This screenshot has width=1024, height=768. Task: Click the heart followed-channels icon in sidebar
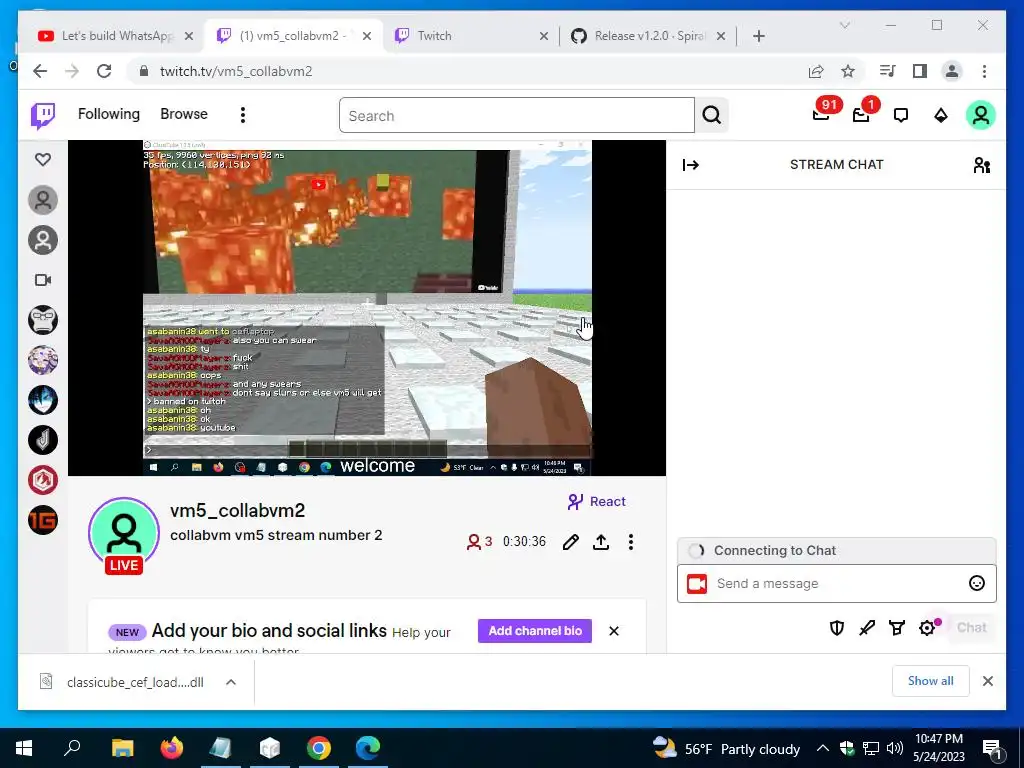pyautogui.click(x=43, y=159)
